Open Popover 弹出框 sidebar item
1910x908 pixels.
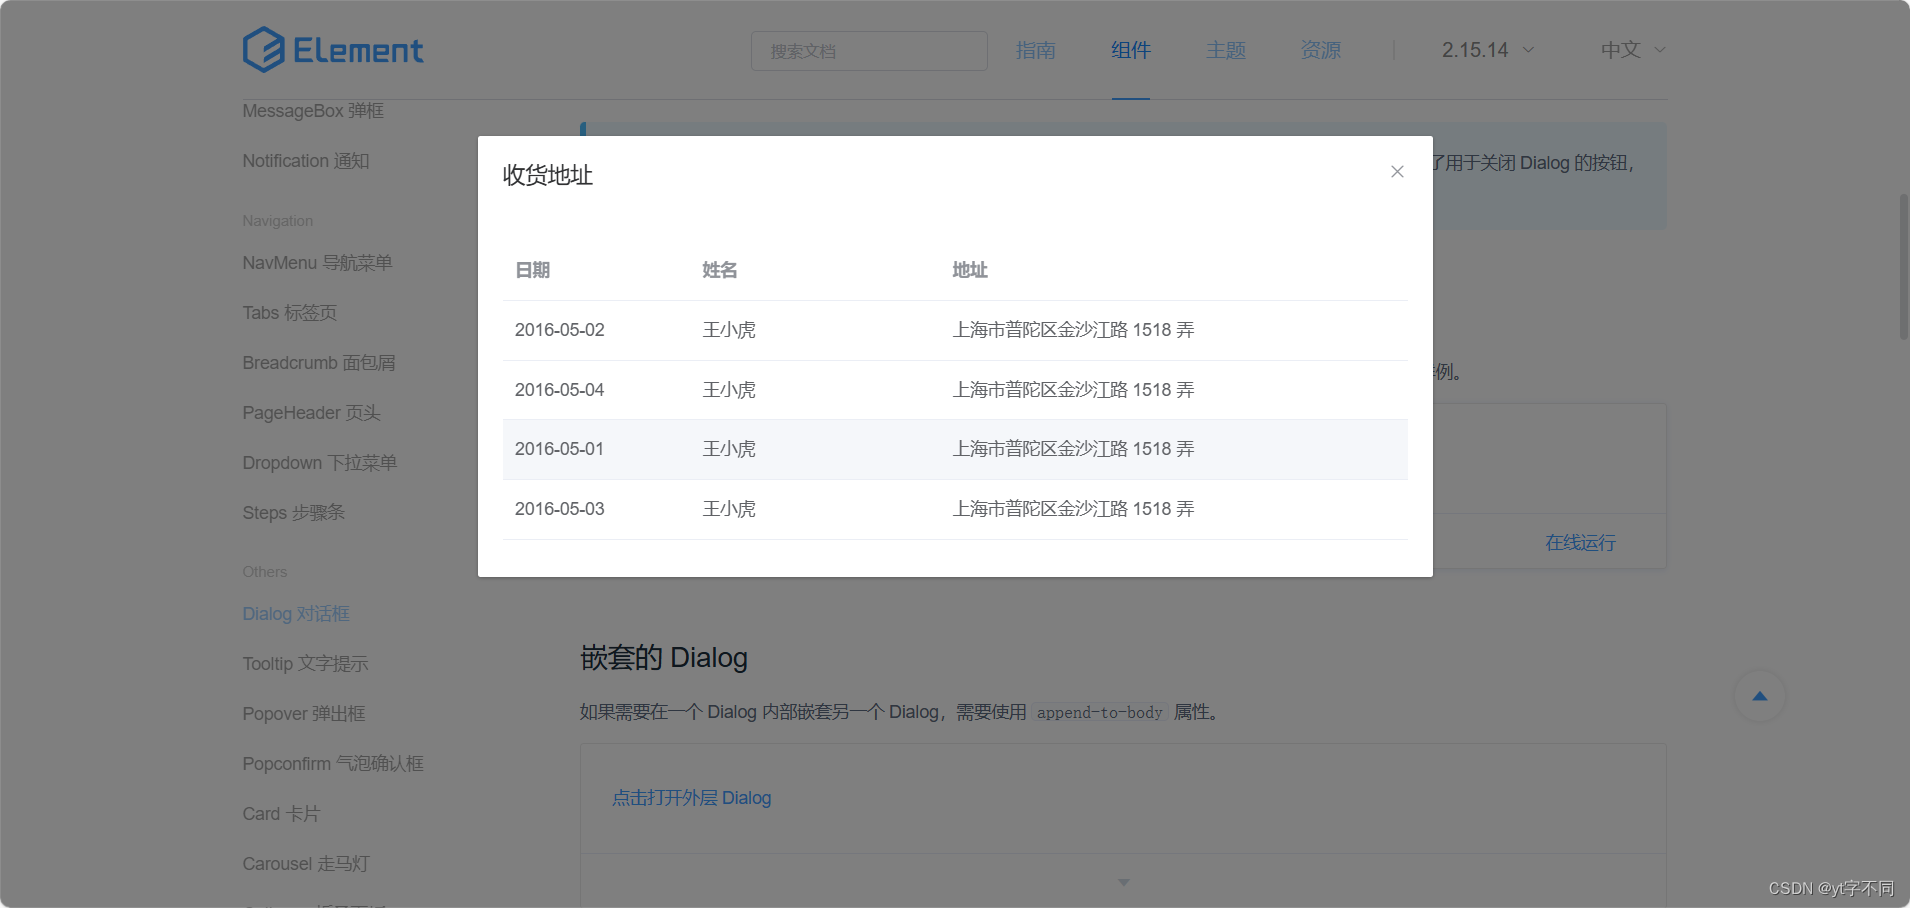coord(304,714)
